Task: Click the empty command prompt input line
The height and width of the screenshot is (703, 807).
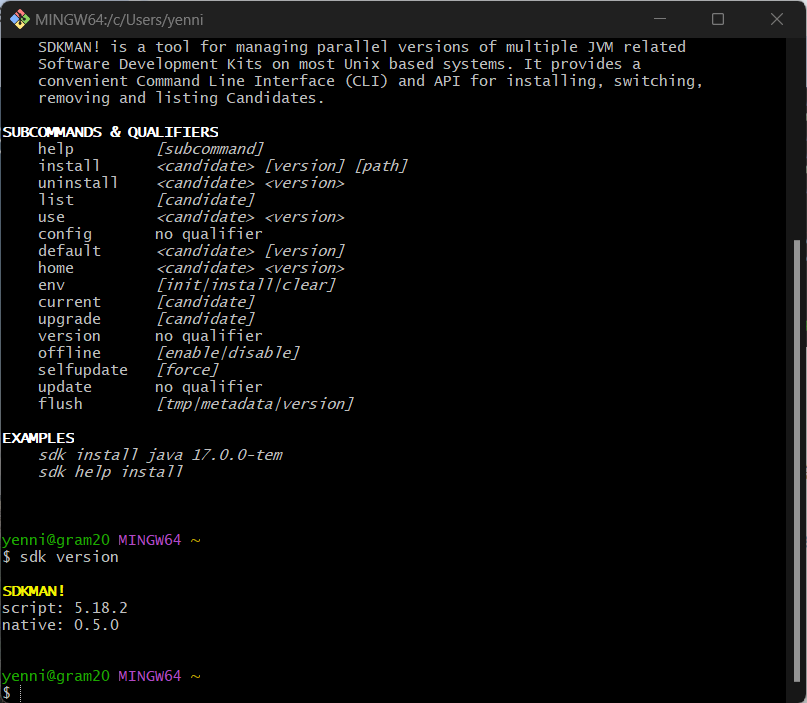Action: (x=396, y=693)
